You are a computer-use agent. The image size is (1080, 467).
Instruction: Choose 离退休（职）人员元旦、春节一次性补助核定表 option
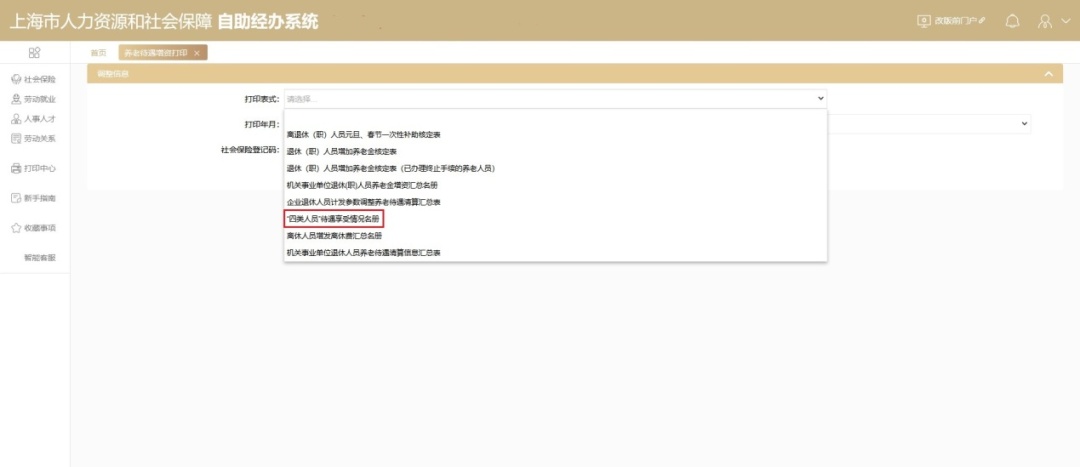pyautogui.click(x=364, y=134)
